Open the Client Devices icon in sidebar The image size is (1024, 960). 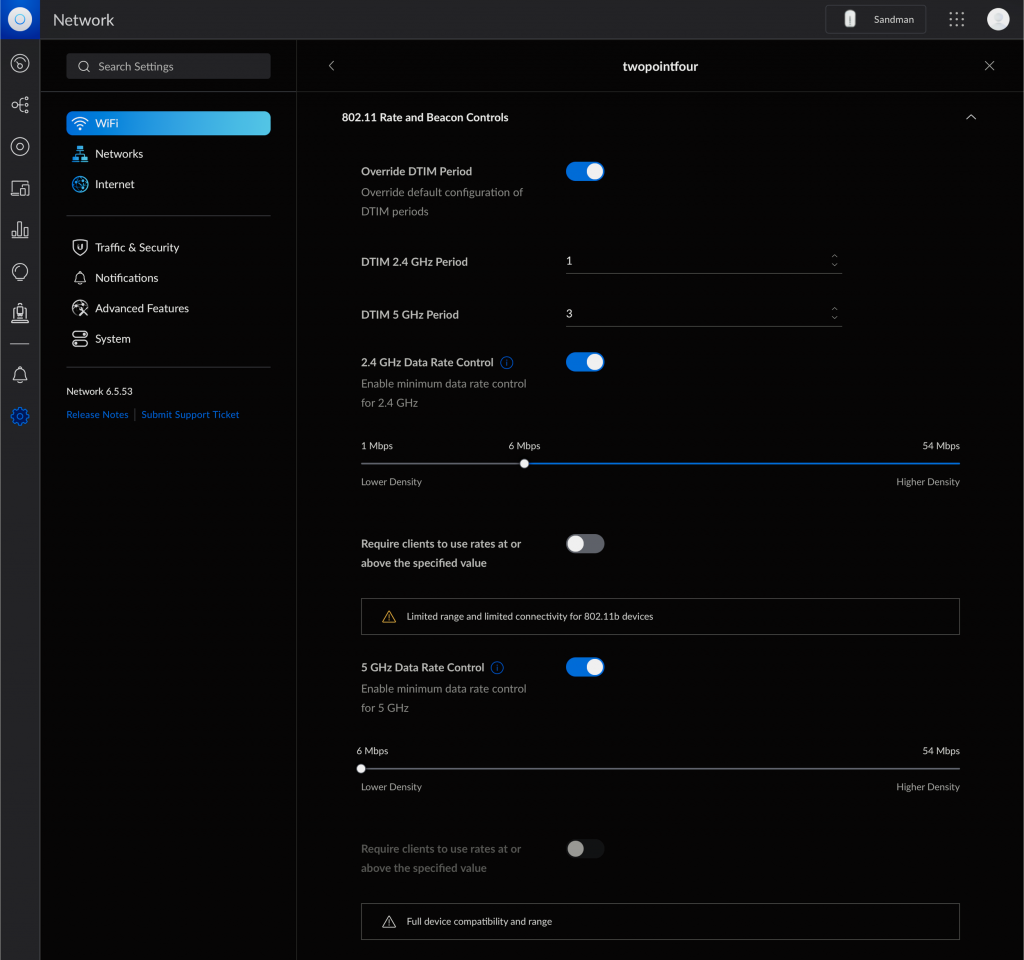coord(20,188)
